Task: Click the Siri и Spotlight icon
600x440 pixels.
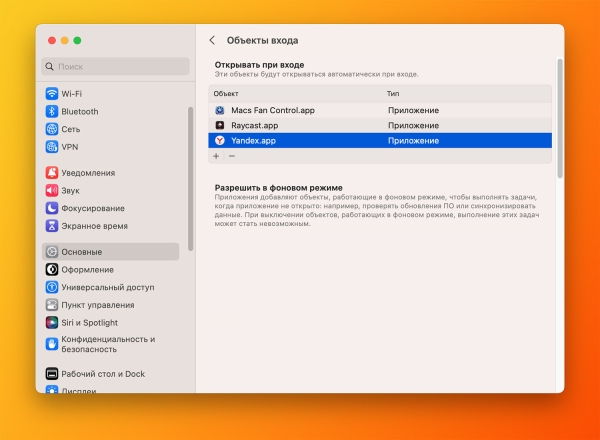Action: click(x=52, y=323)
